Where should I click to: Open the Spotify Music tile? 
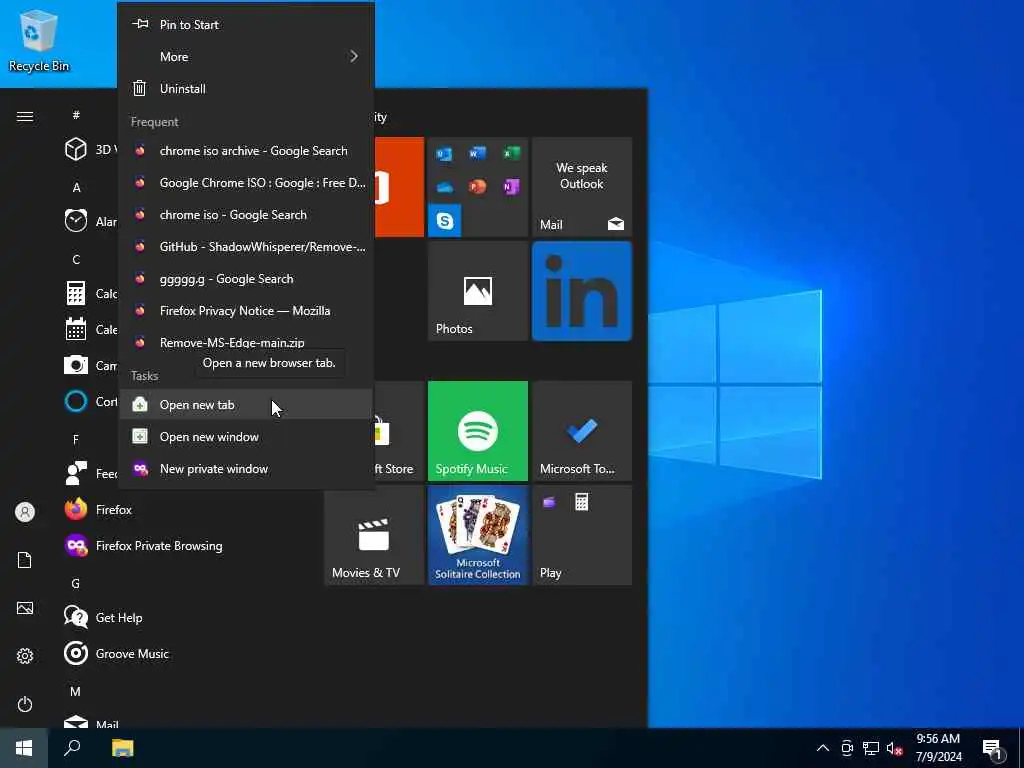[x=478, y=431]
